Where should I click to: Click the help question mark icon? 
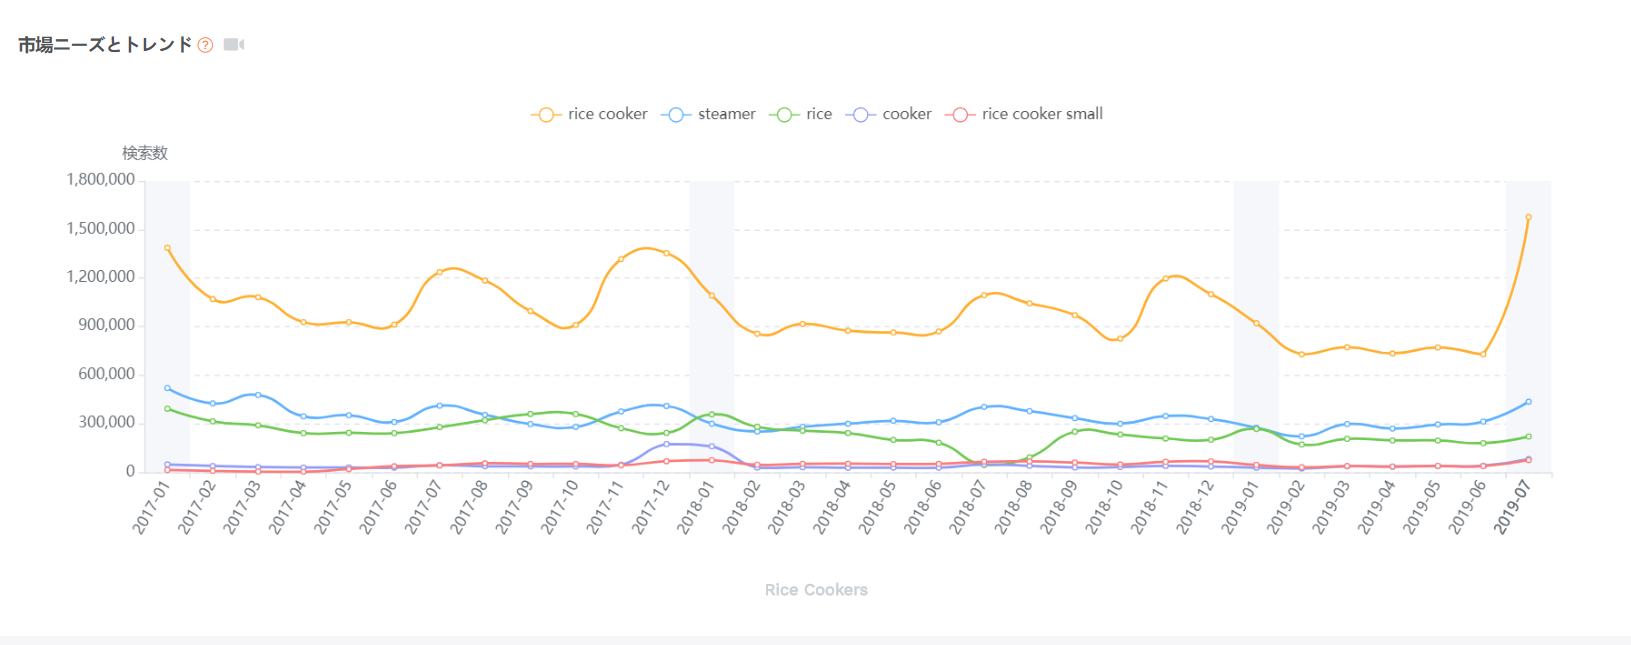click(205, 45)
